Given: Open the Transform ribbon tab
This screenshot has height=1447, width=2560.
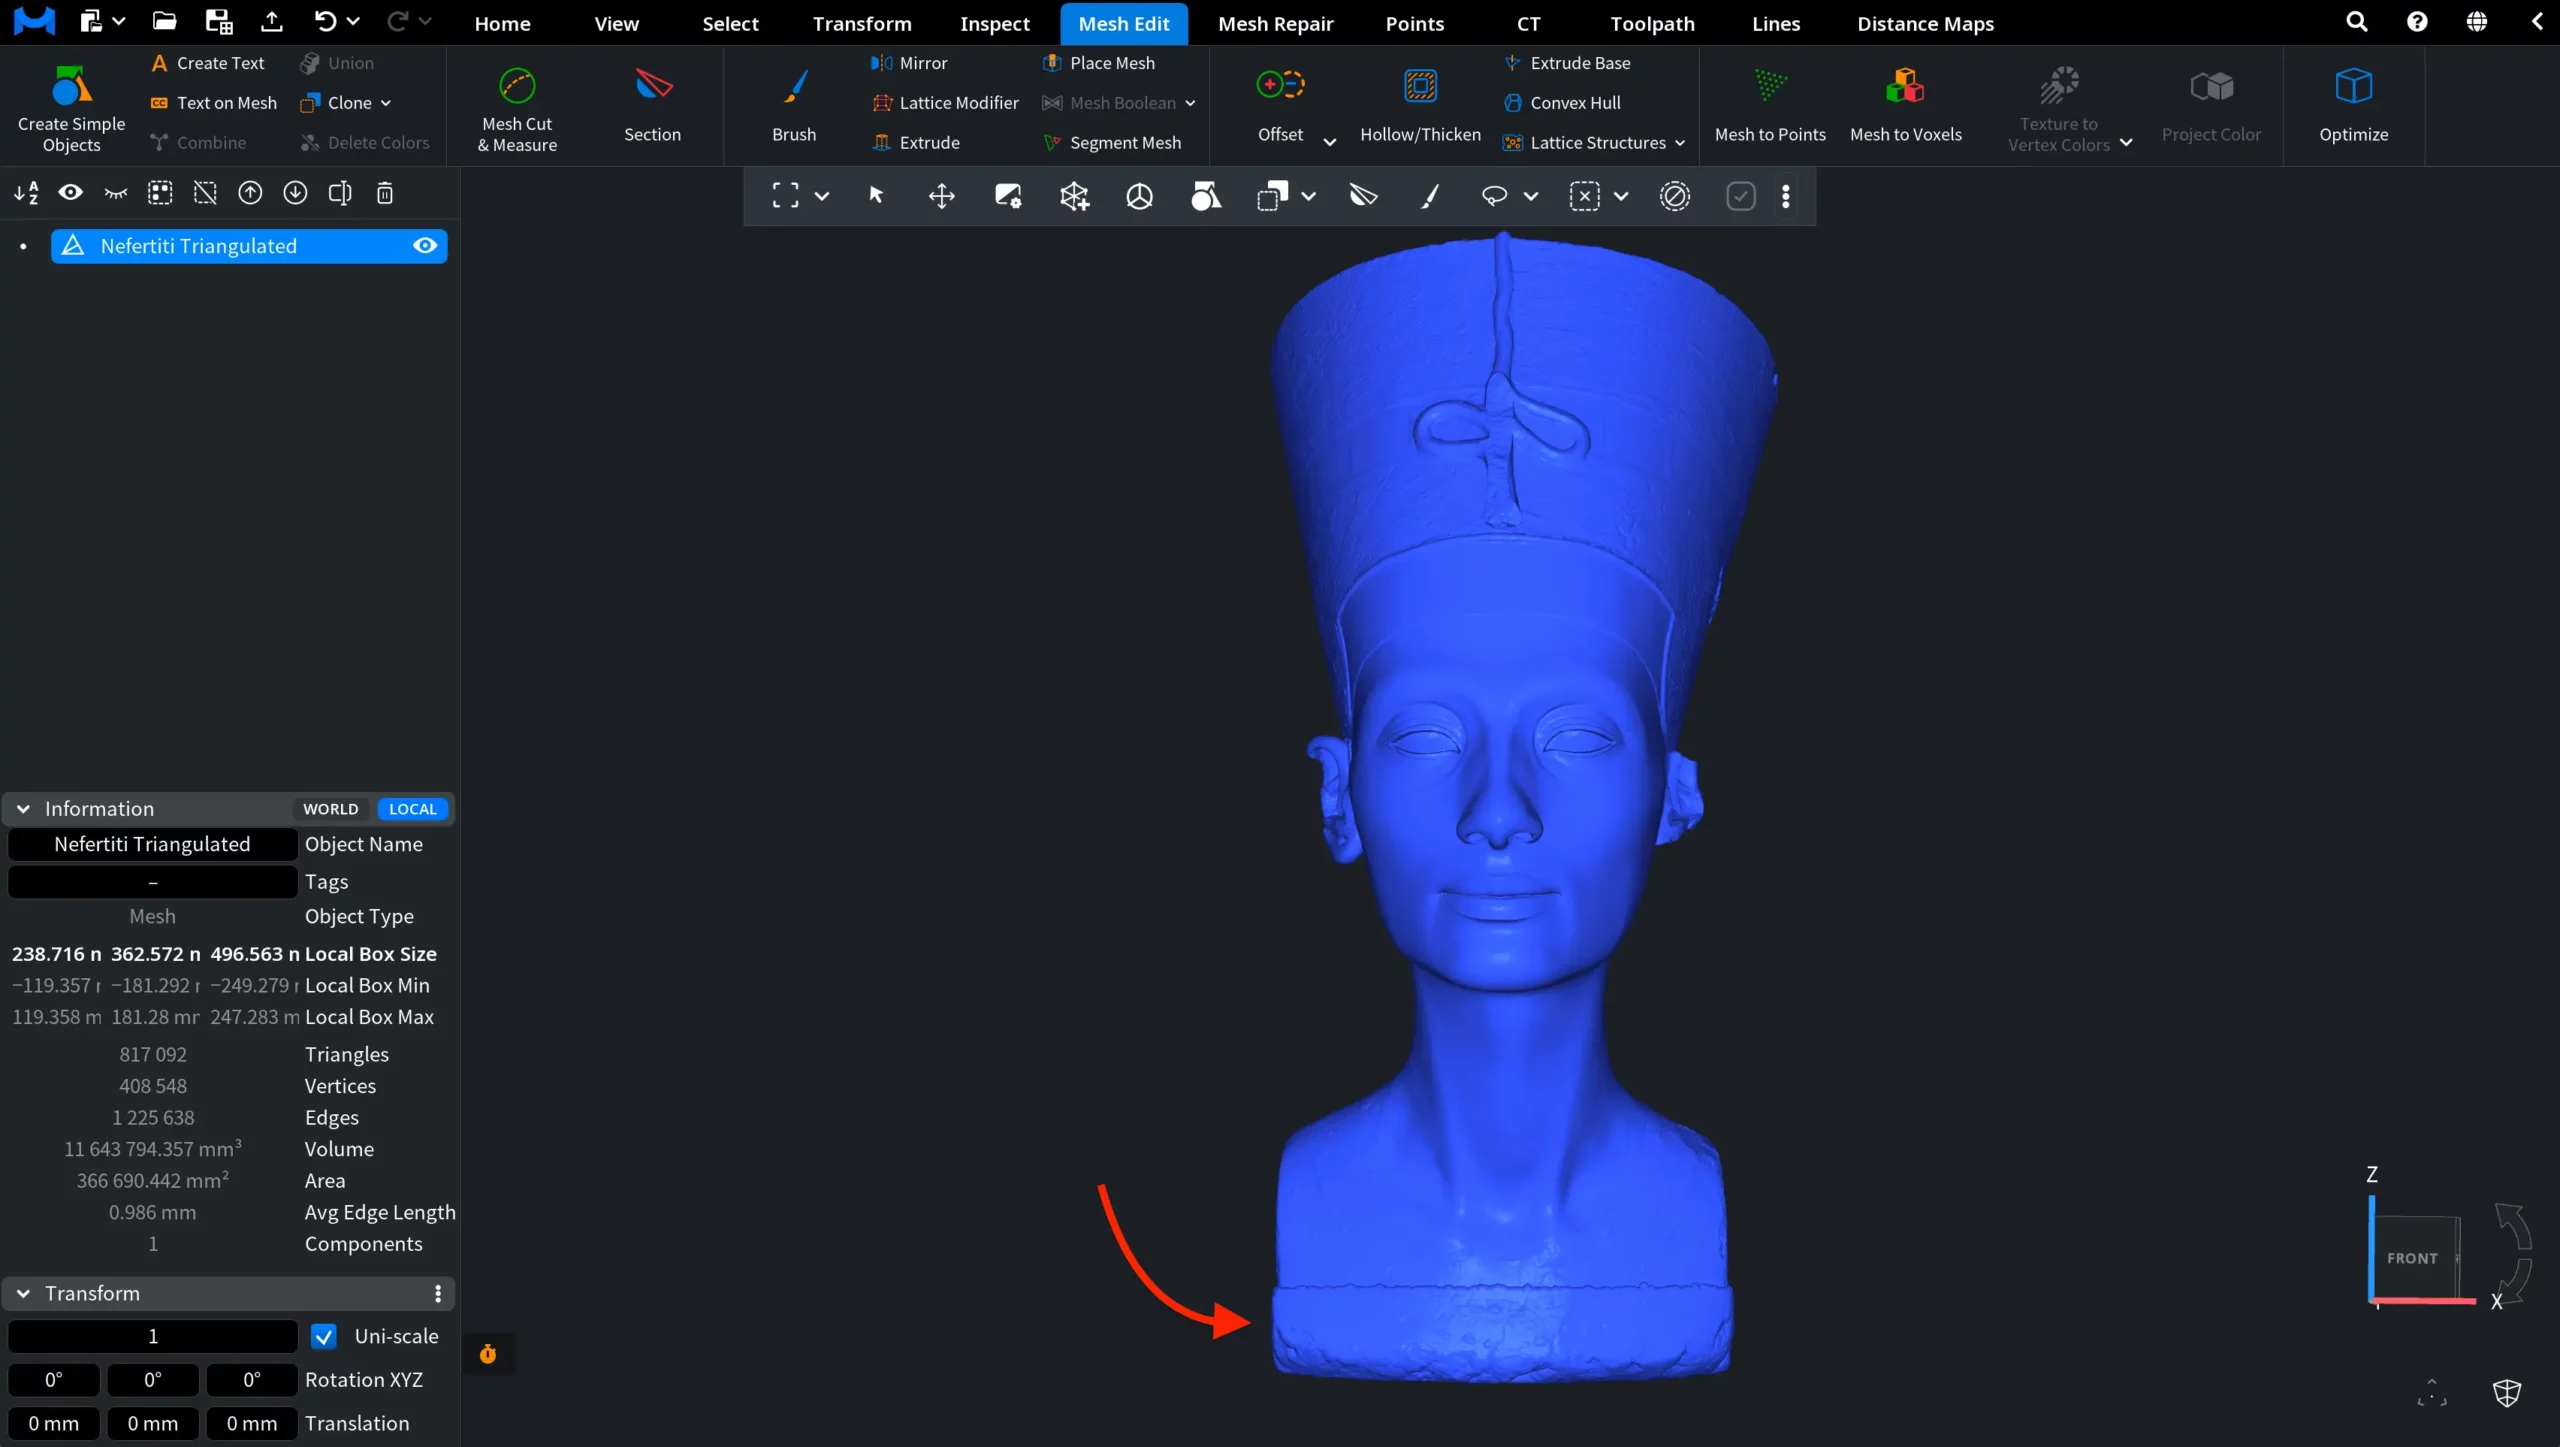Looking at the screenshot, I should tap(862, 23).
